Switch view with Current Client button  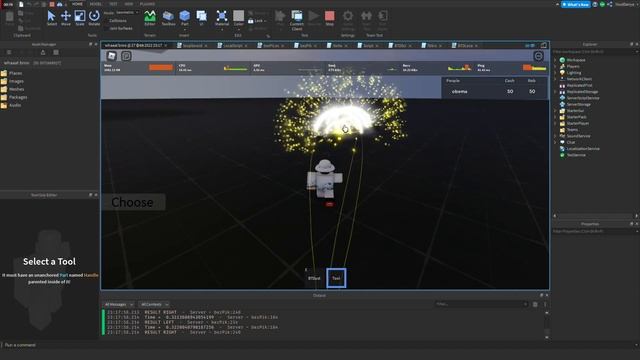297,20
